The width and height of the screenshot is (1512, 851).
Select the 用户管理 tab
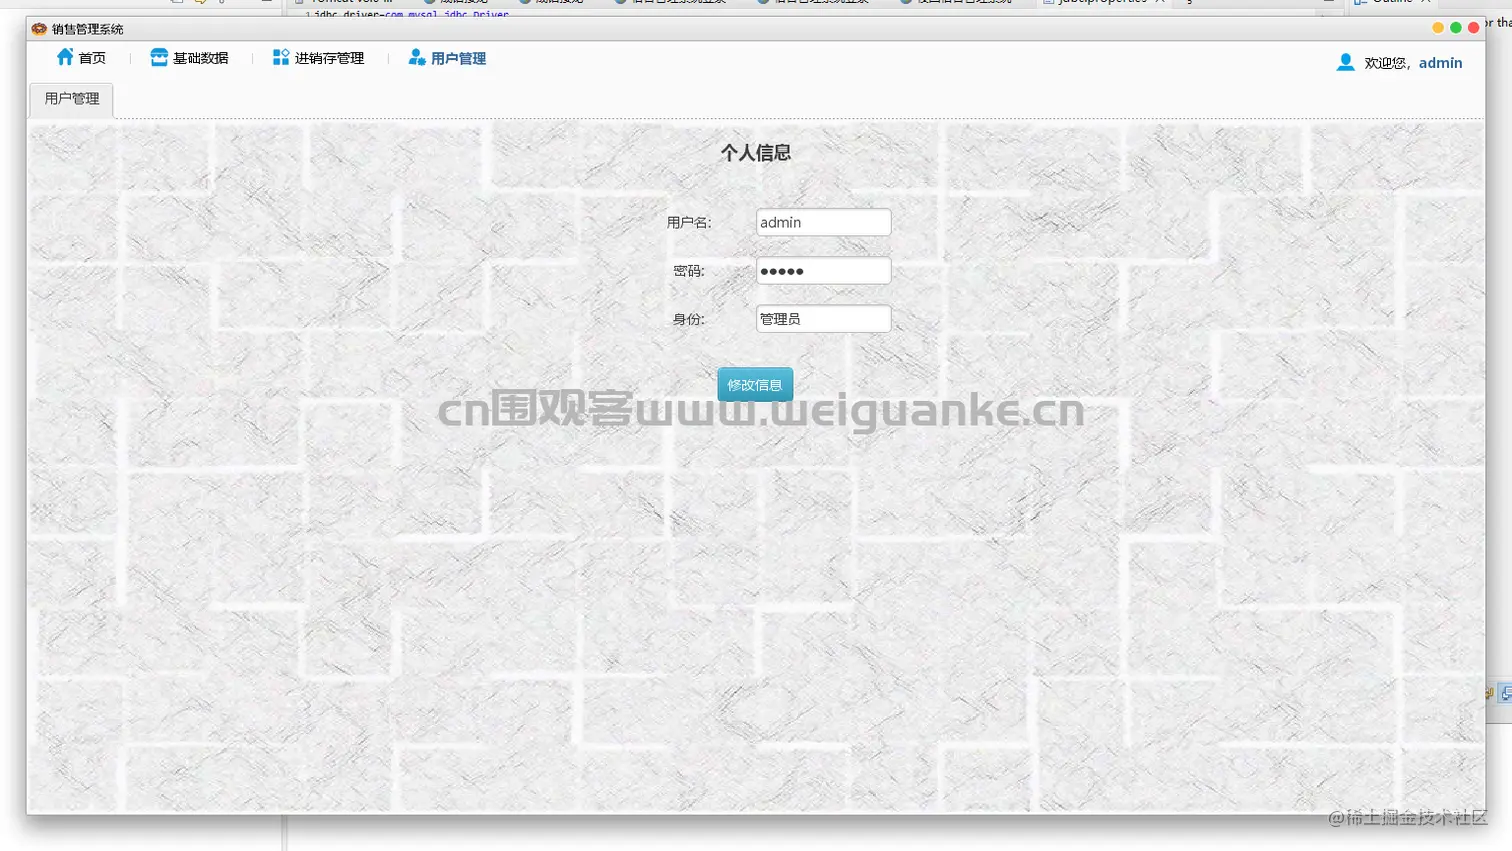tap(72, 99)
